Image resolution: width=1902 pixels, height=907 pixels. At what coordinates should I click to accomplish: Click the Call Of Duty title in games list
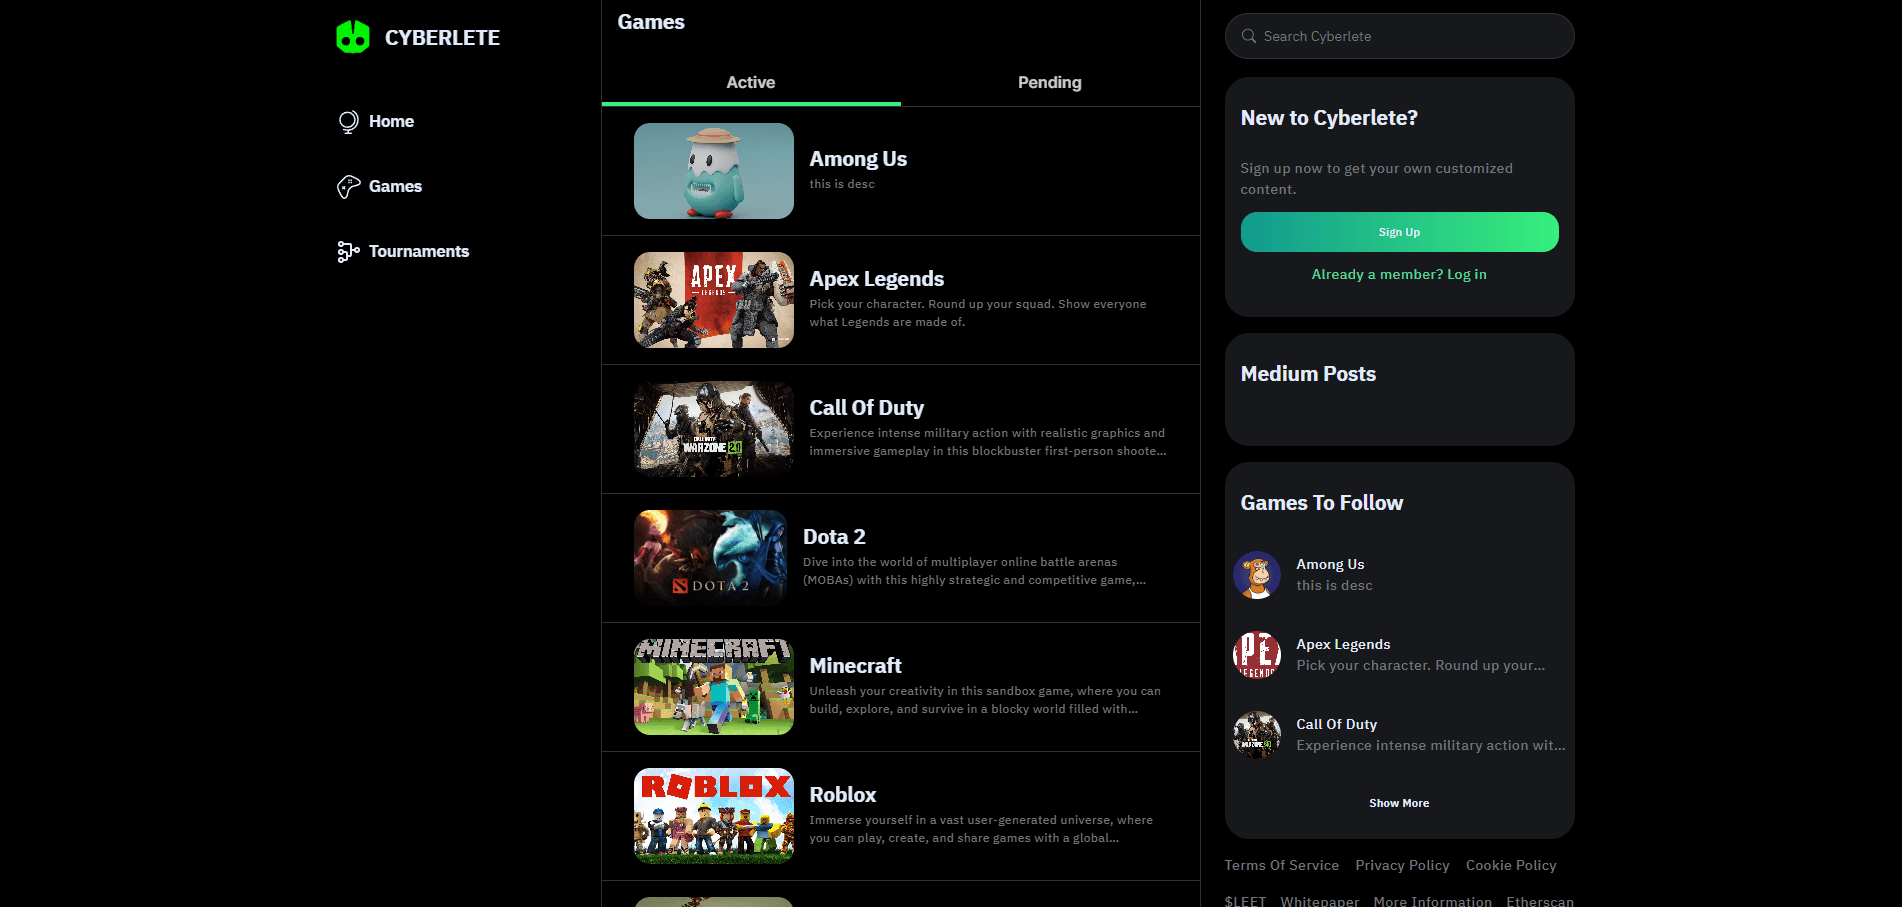867,408
